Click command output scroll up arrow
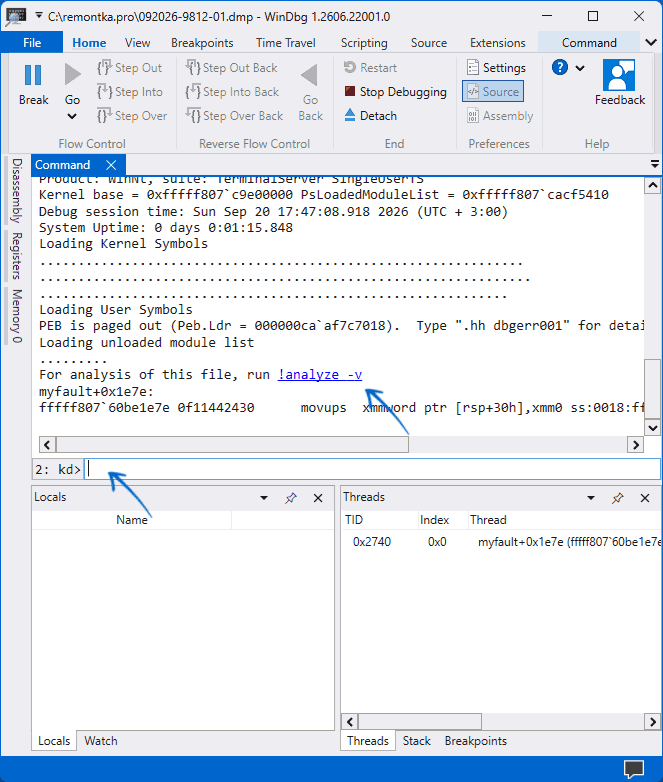 click(x=653, y=186)
